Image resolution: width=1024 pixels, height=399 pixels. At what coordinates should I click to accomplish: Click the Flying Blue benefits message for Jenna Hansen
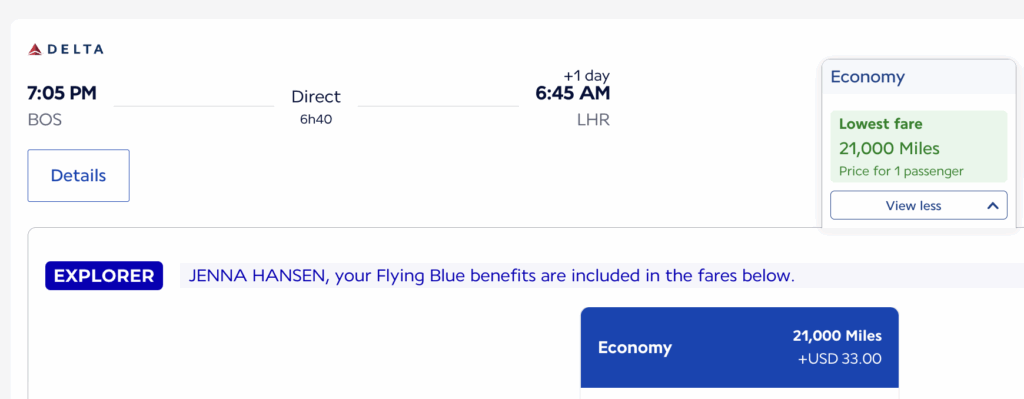[x=492, y=276]
